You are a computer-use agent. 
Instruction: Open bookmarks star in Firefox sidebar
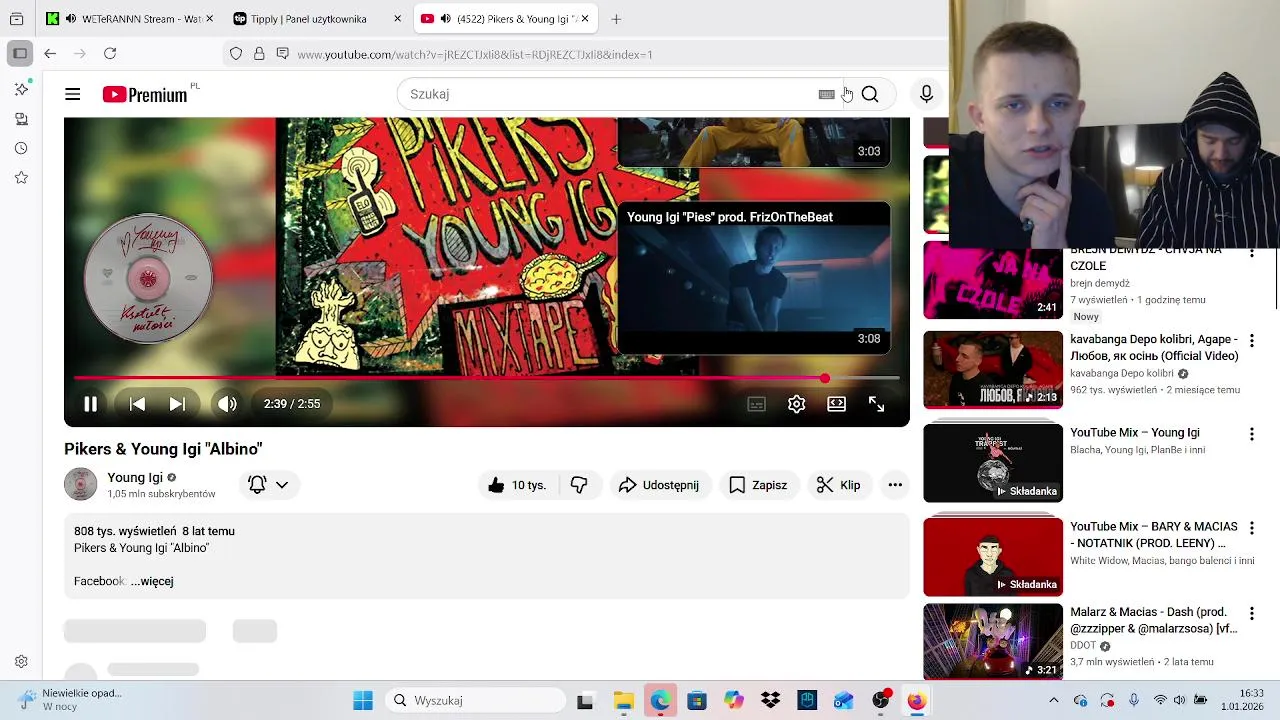coord(21,178)
